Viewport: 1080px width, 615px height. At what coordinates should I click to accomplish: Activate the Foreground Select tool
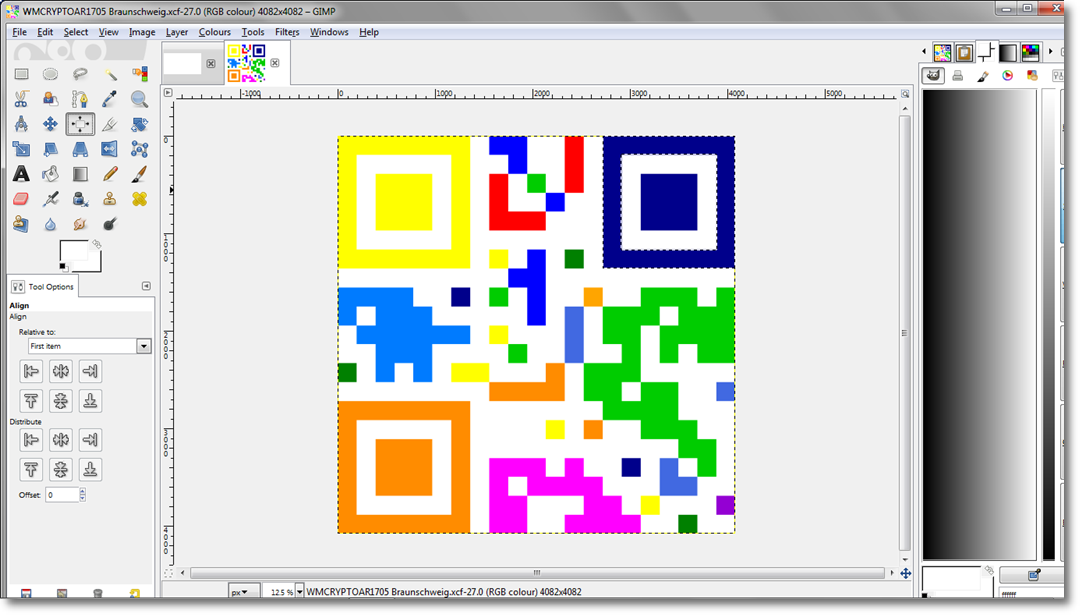(x=50, y=99)
